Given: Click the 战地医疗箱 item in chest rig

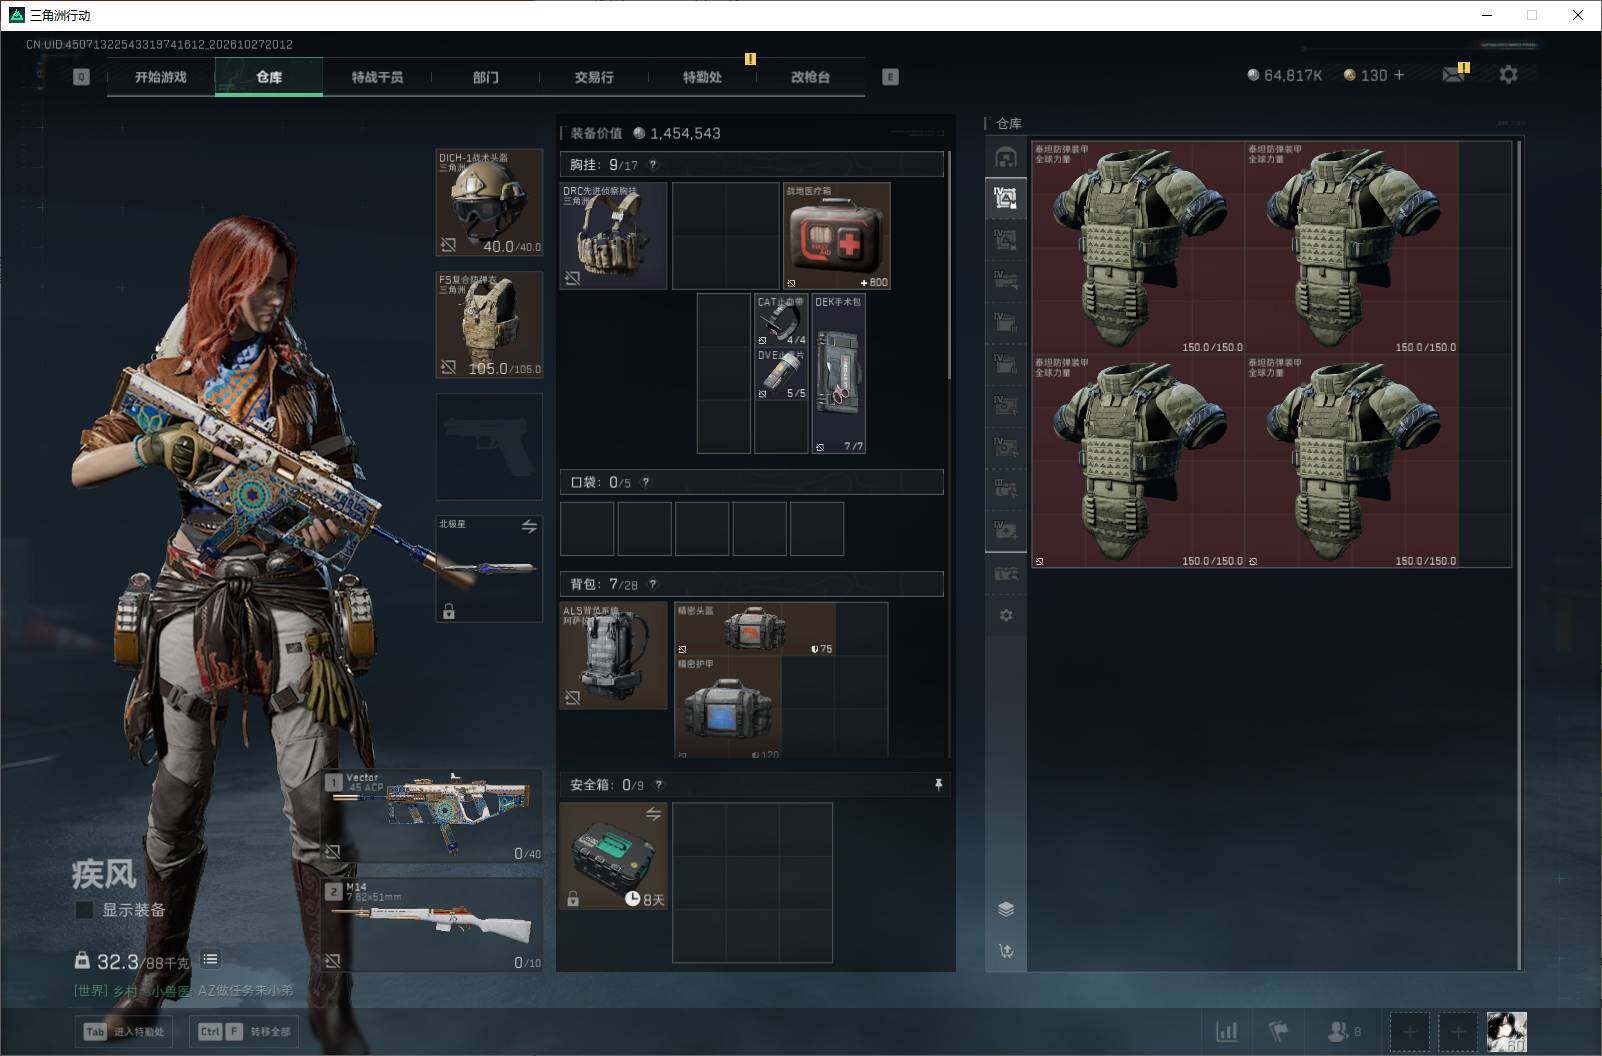Looking at the screenshot, I should (x=837, y=236).
